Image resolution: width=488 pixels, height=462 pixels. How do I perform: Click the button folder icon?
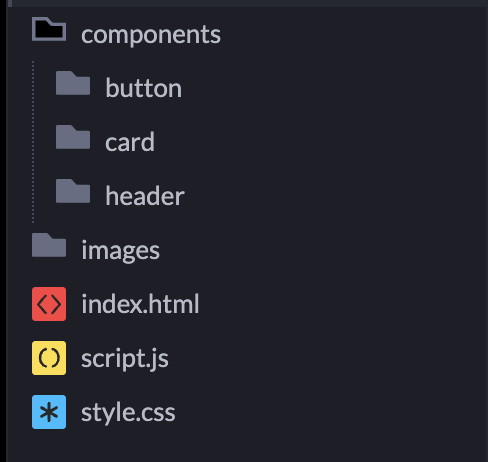(x=73, y=83)
